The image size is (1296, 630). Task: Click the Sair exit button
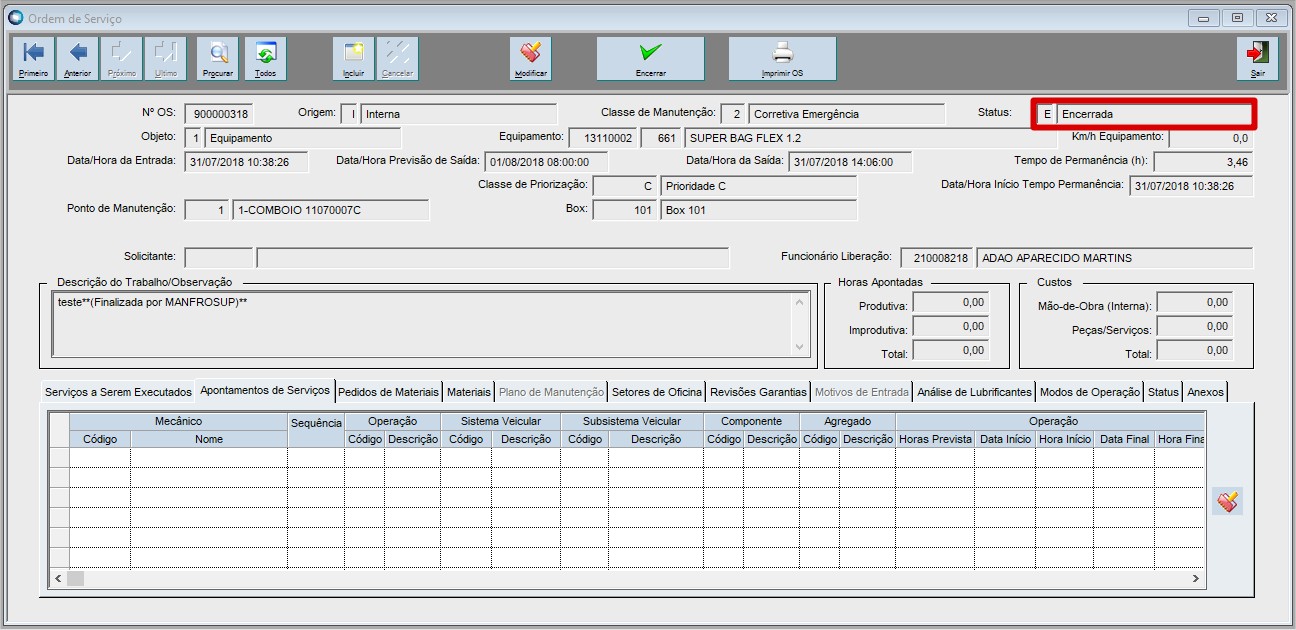(1257, 59)
